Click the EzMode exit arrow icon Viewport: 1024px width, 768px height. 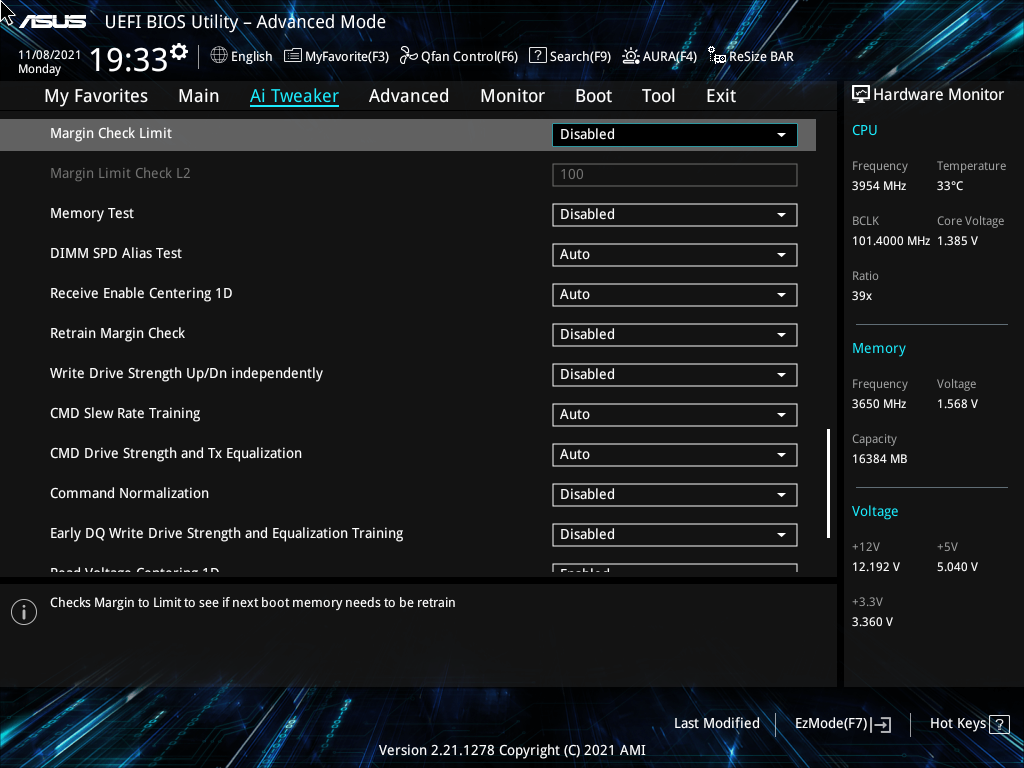point(881,724)
